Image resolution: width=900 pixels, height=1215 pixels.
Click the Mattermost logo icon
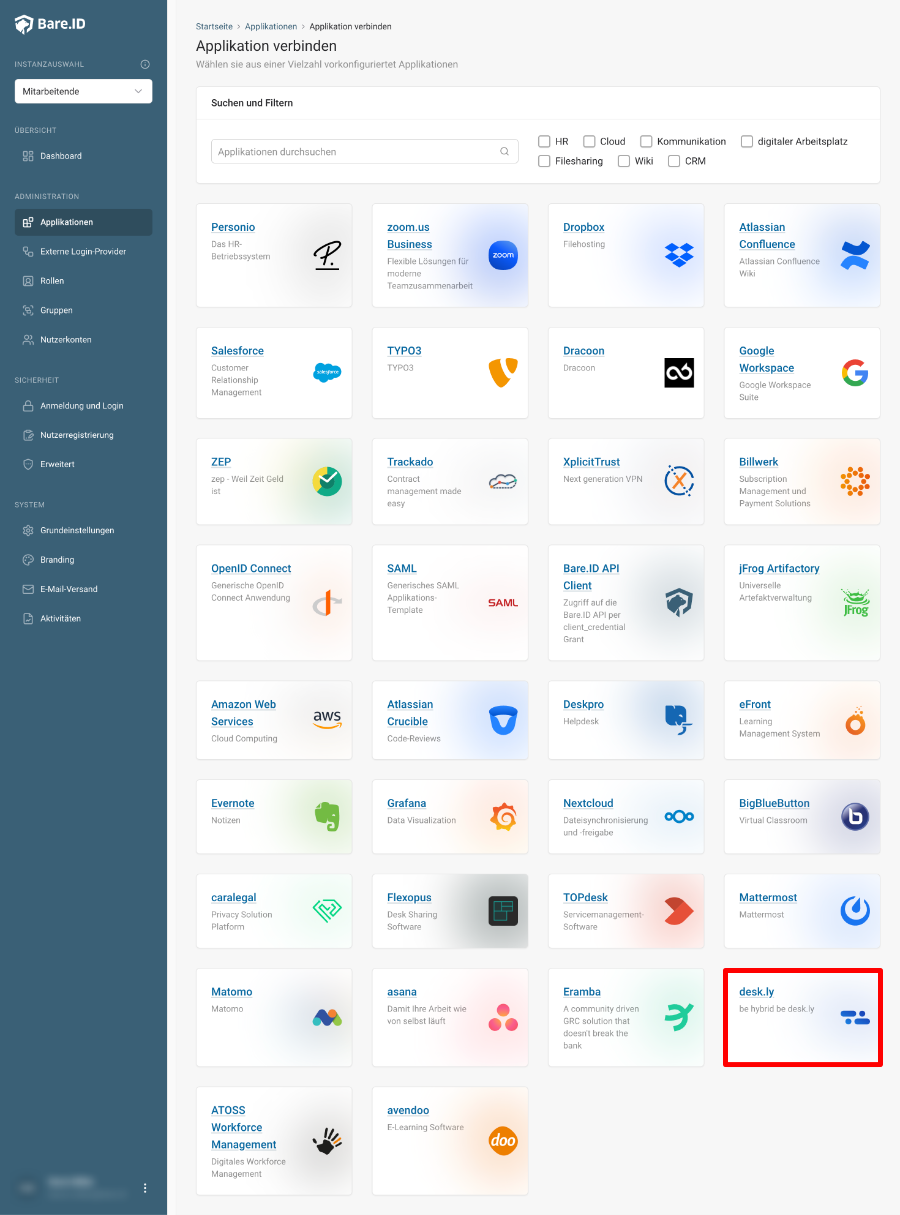[855, 911]
